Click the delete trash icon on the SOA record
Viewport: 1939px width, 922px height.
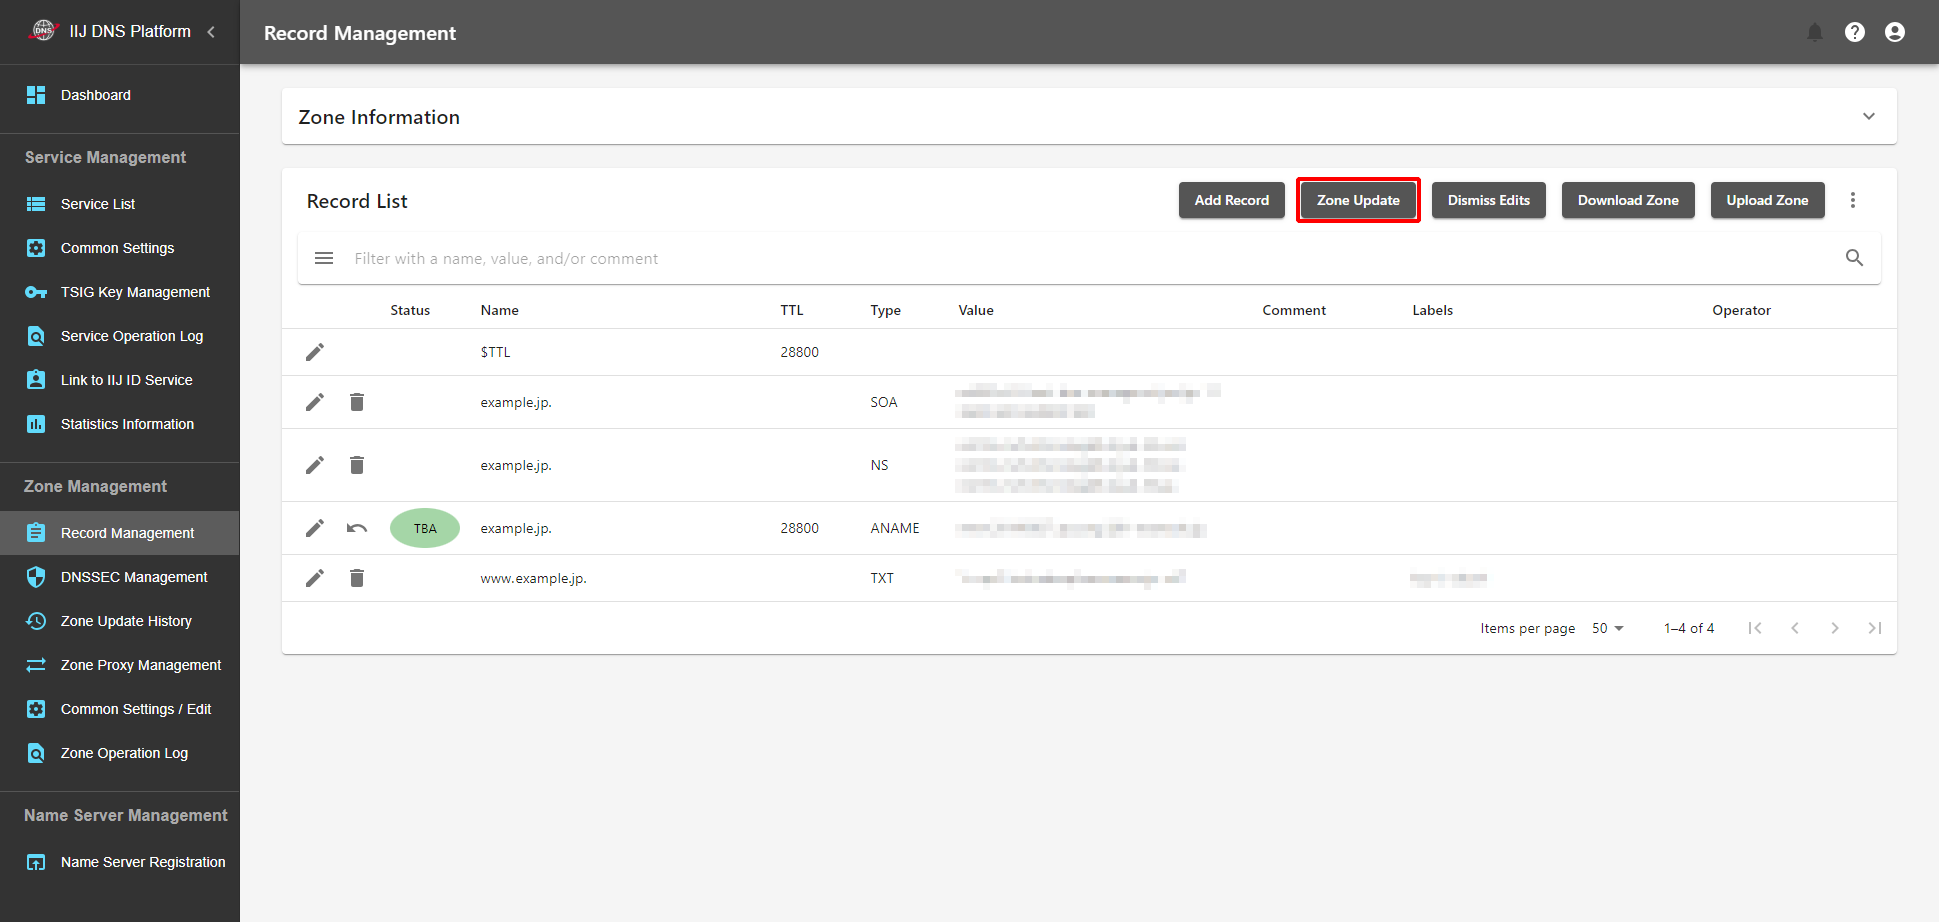357,402
